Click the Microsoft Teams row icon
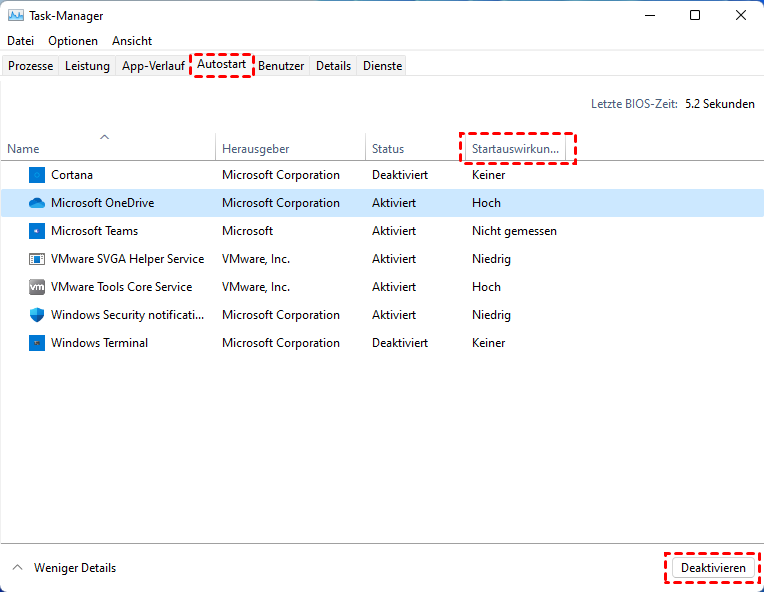Viewport: 764px width, 592px height. [37, 231]
